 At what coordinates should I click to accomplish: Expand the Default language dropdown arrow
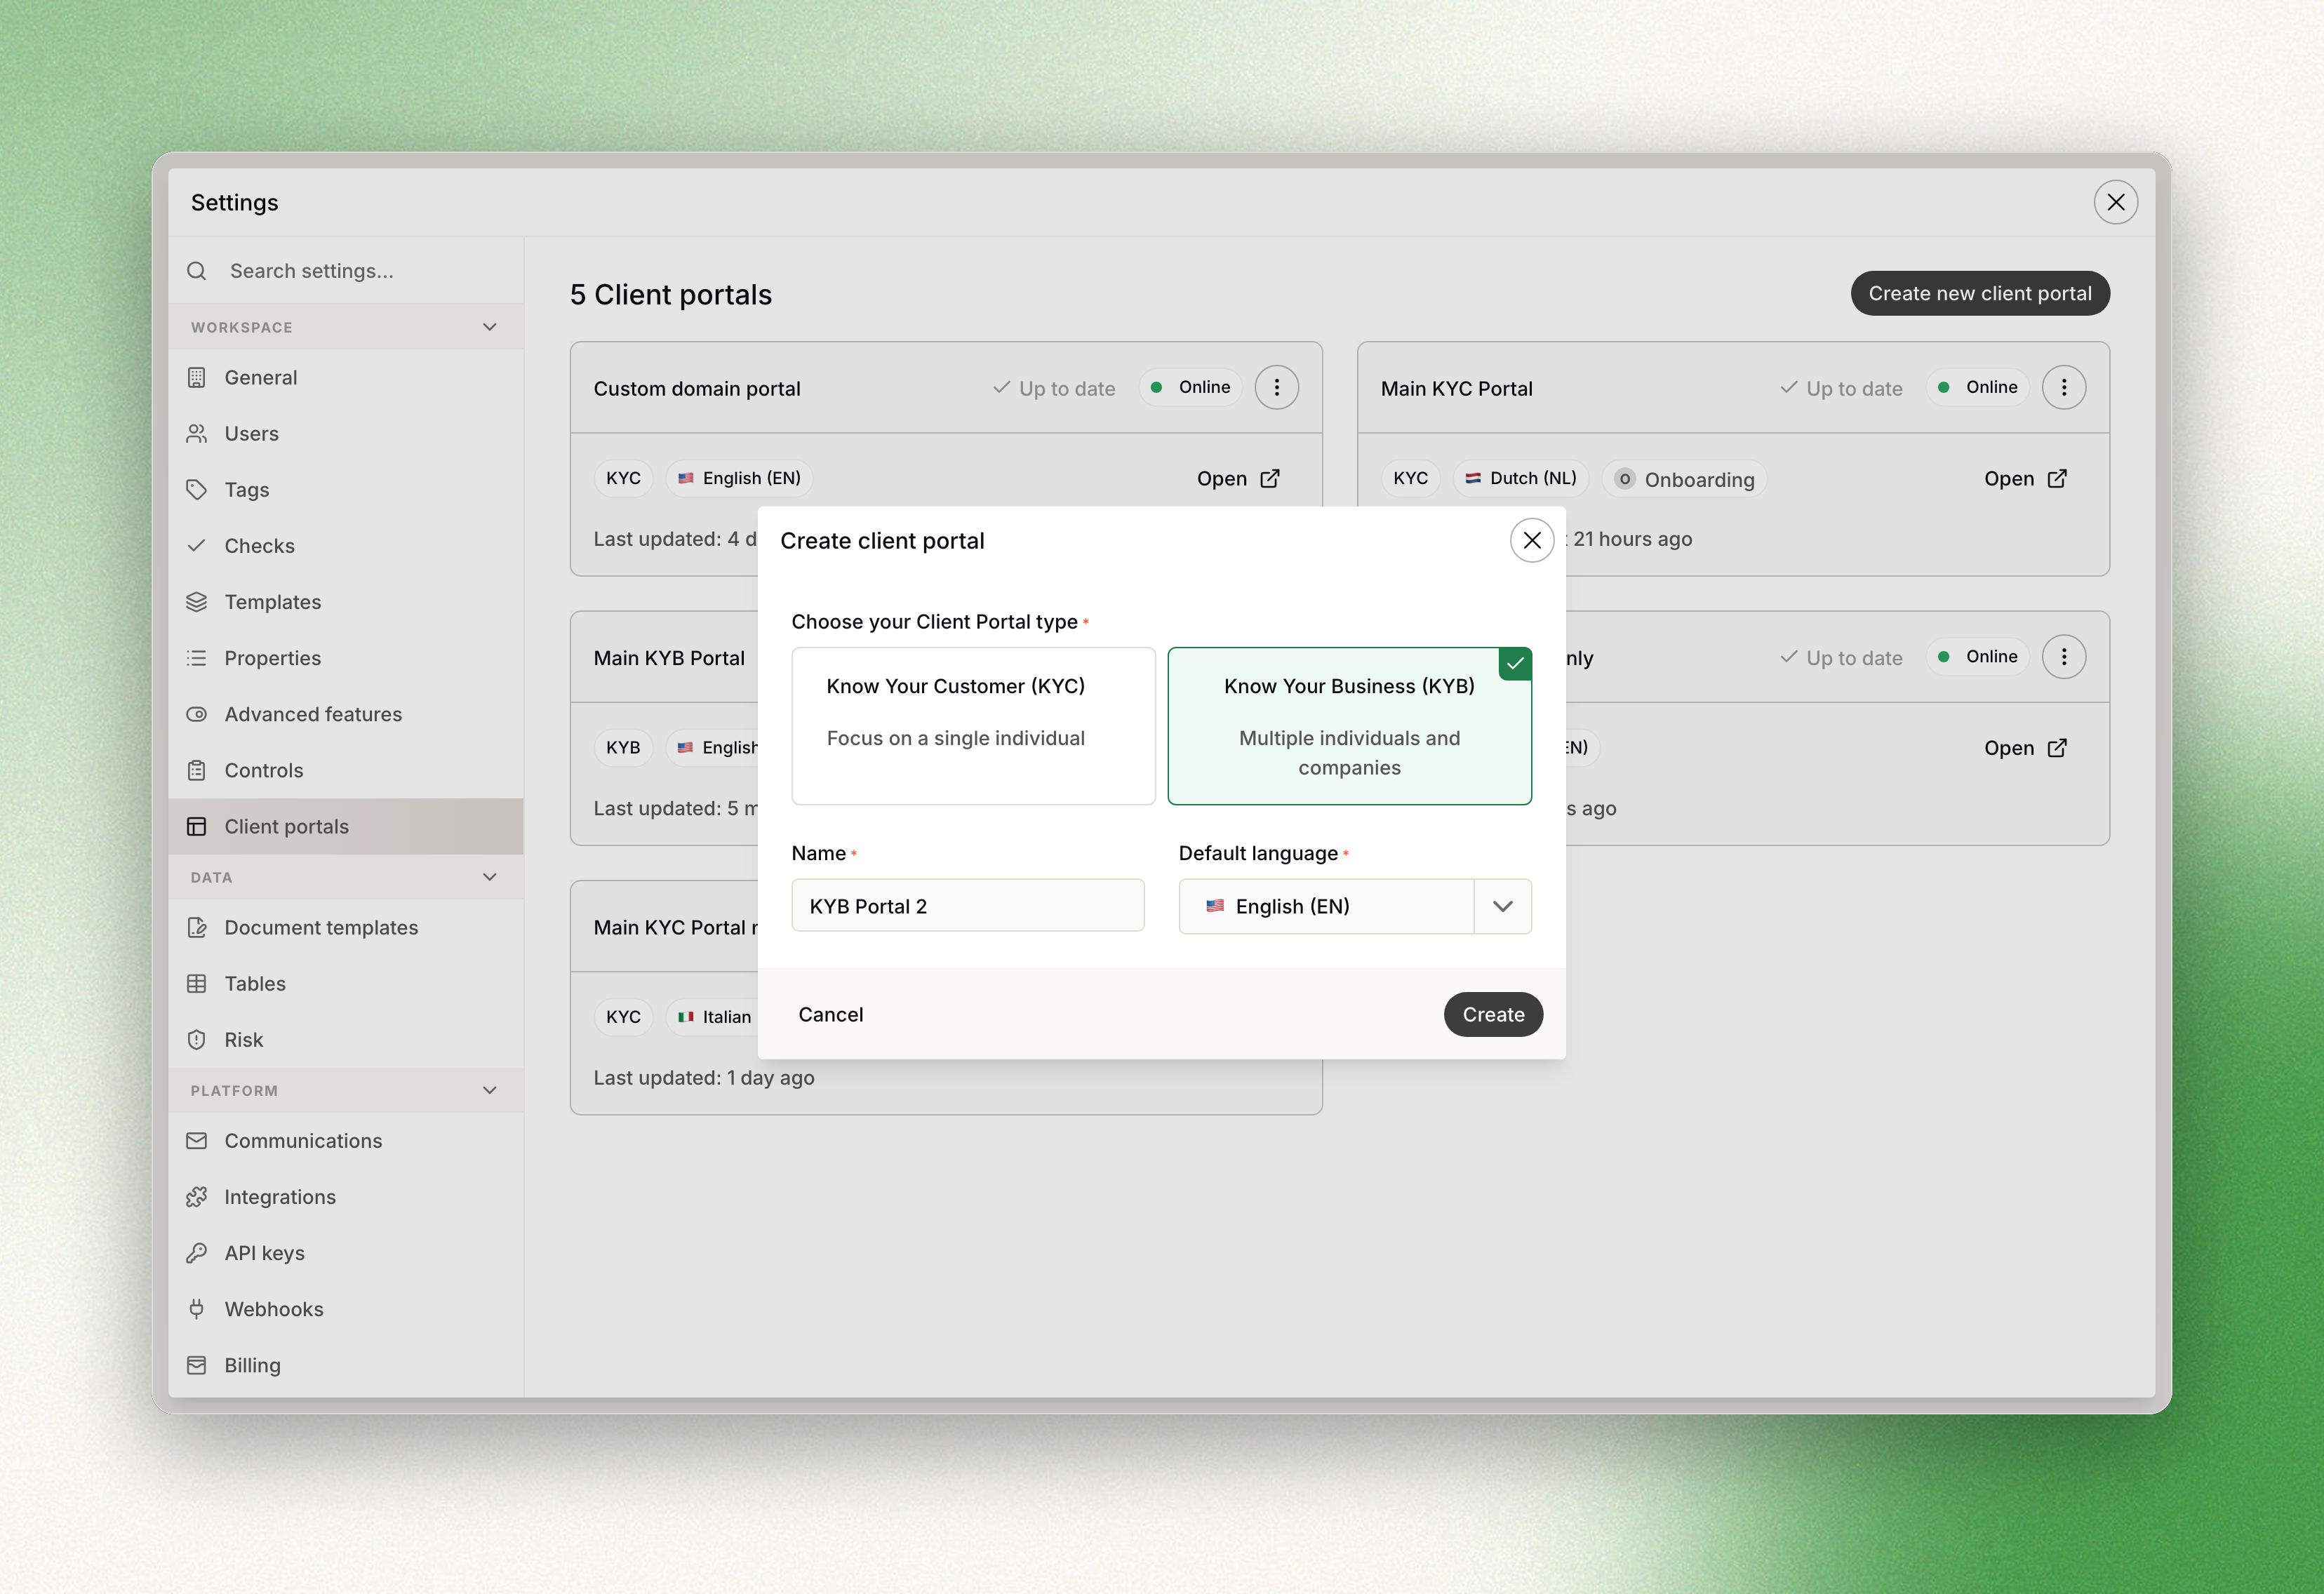(x=1502, y=906)
